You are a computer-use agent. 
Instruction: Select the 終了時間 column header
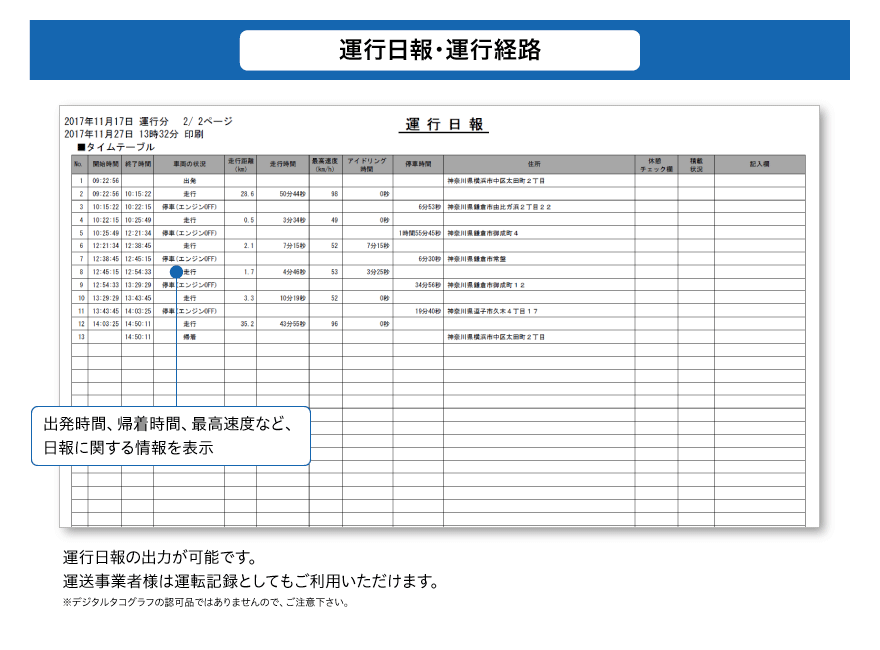138,164
